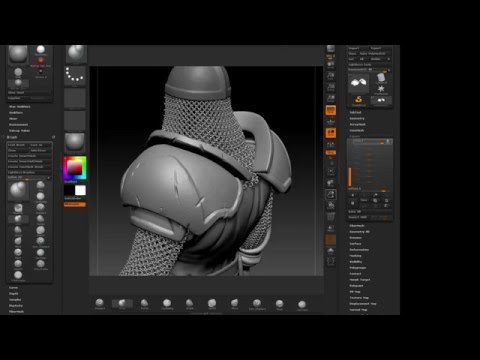Expand the Environment section
The width and height of the screenshot is (480, 360).
coord(18,125)
